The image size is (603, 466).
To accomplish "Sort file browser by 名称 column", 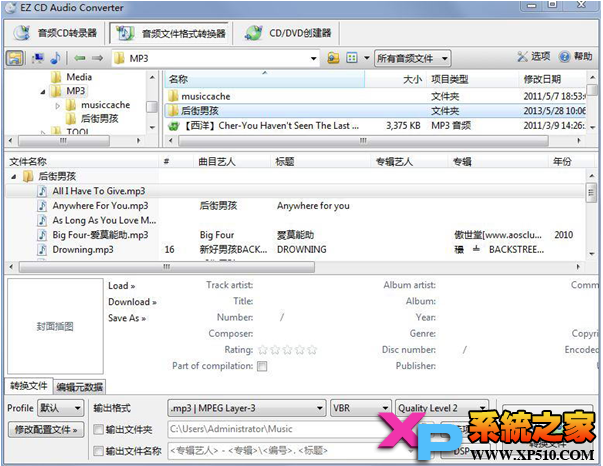I will tap(265, 80).
